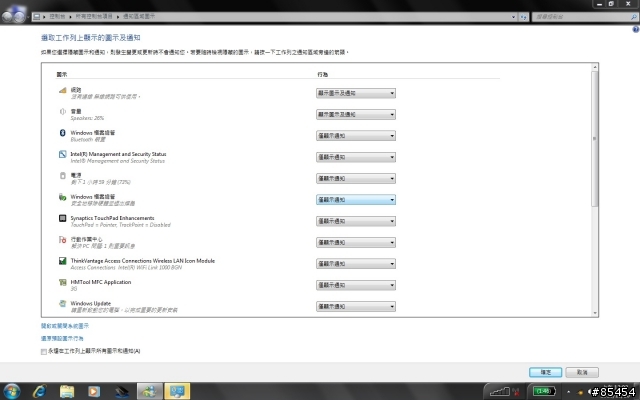Viewport: 640px width, 400px height.
Task: Show hidden tray icons arrow
Action: click(x=568, y=392)
